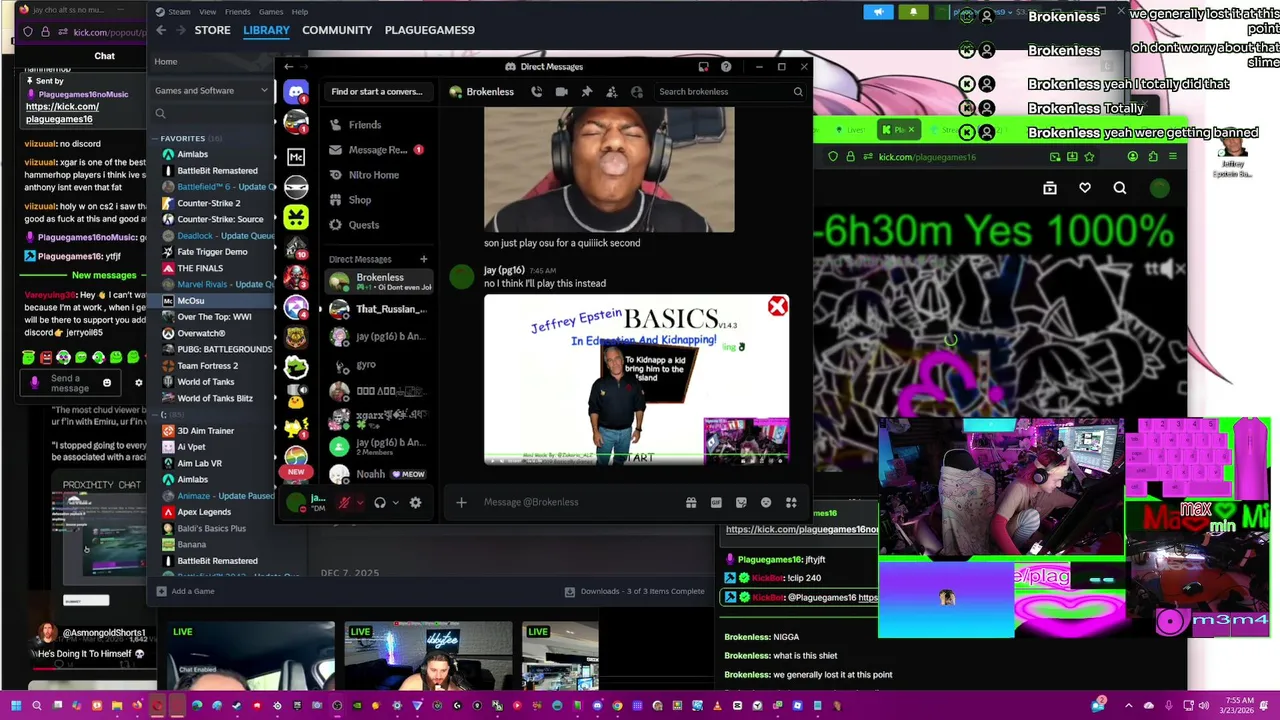Open the gyro direct message
The height and width of the screenshot is (720, 1280).
(x=380, y=365)
